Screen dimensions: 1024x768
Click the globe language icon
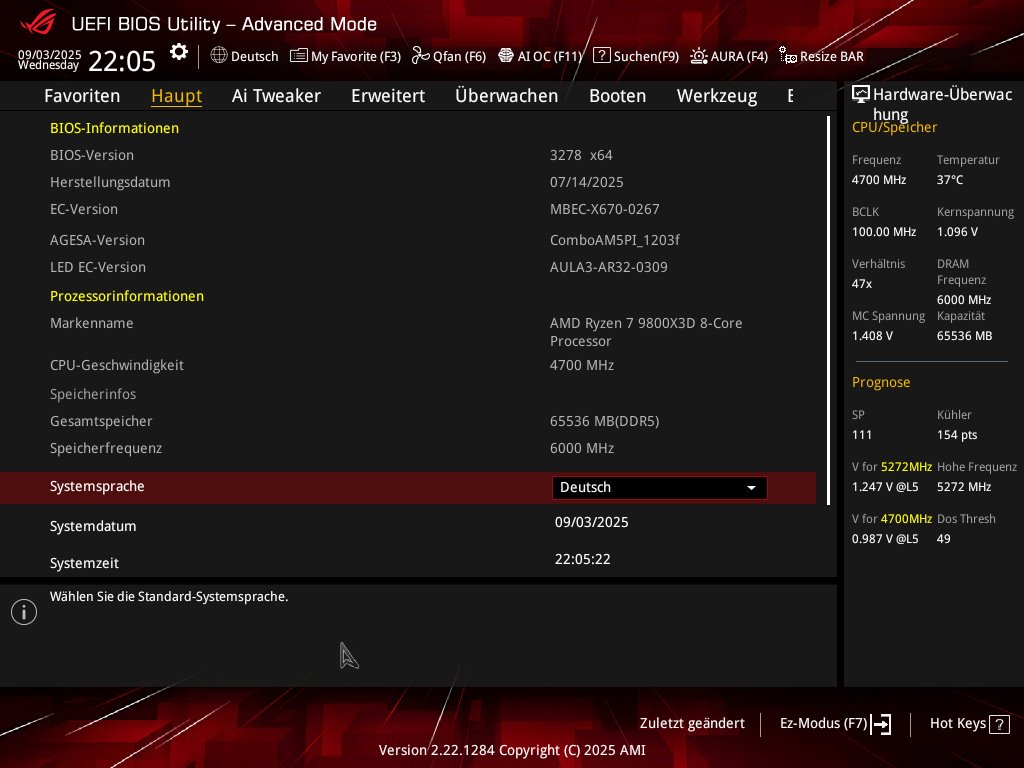point(219,56)
